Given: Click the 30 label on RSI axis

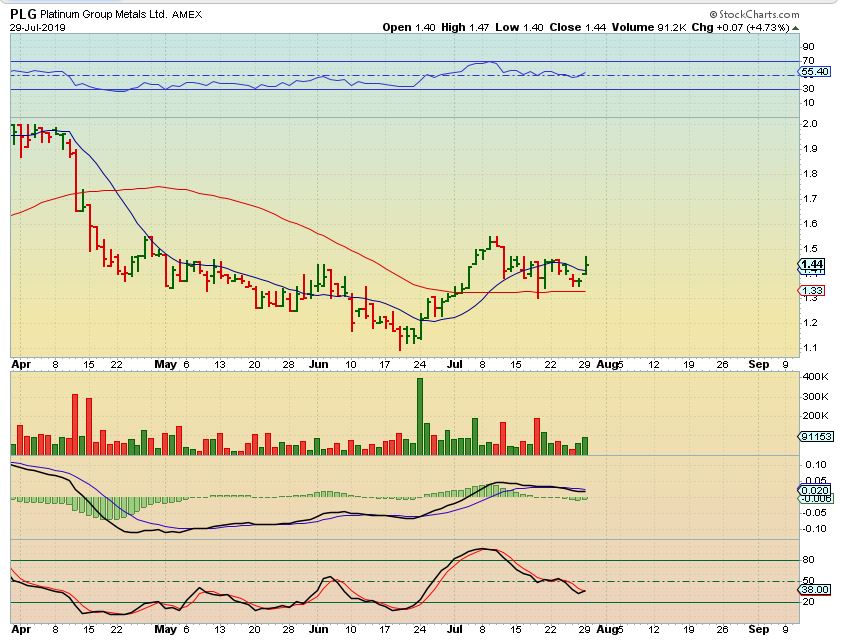Looking at the screenshot, I should click(x=808, y=89).
